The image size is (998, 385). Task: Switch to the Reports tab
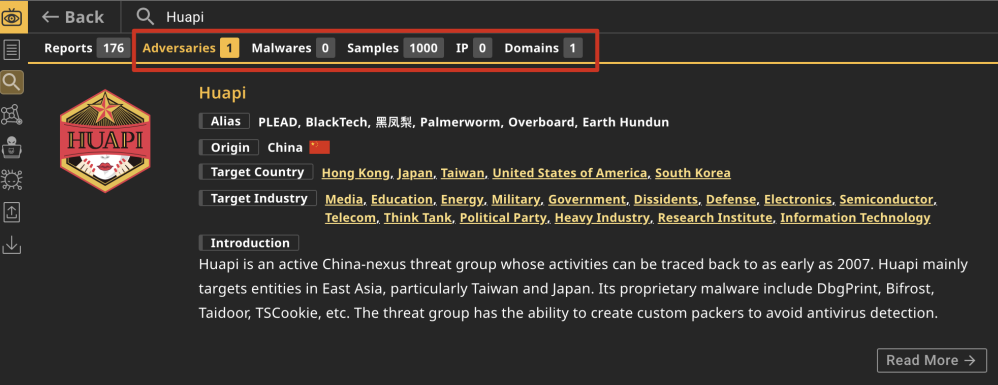87,48
